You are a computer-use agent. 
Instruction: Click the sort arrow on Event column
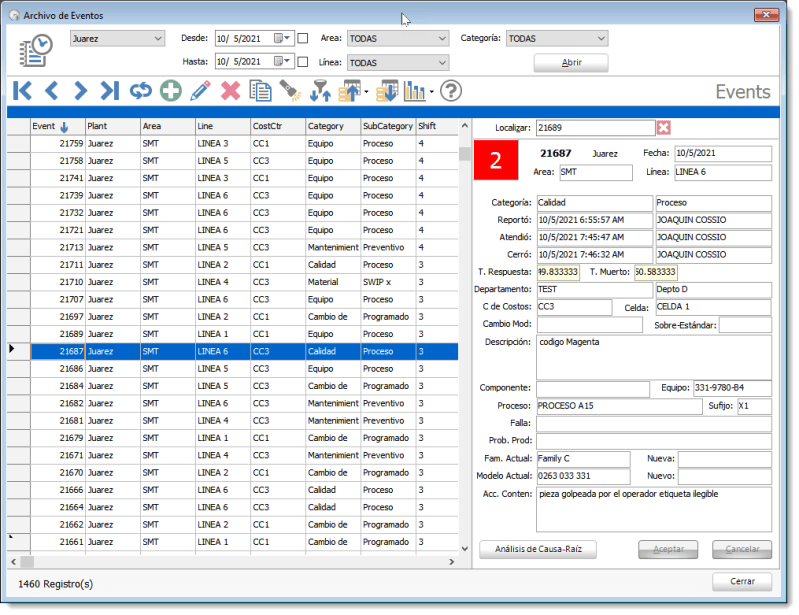click(x=64, y=126)
